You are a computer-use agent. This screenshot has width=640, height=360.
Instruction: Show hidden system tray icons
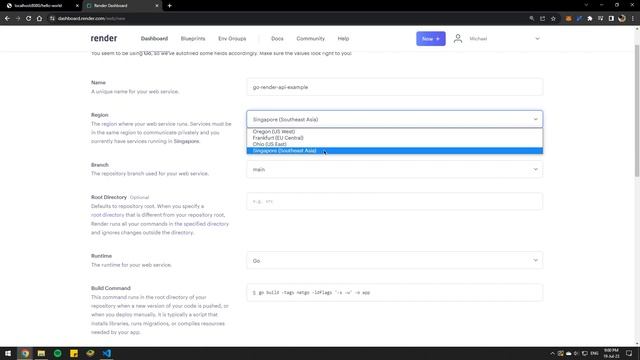[x=552, y=353]
